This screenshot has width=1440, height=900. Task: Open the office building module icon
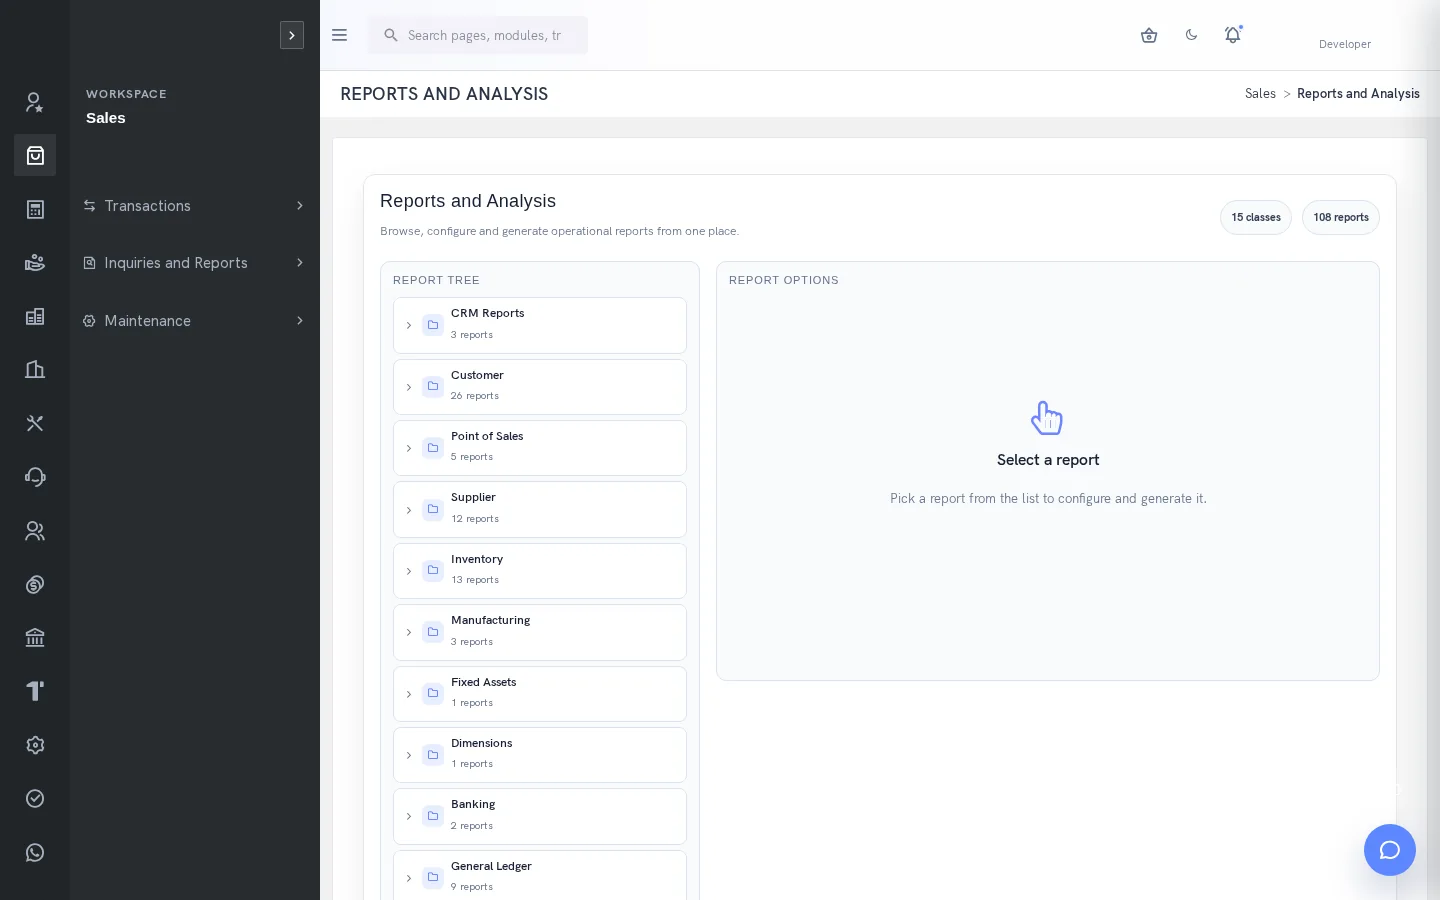(35, 370)
